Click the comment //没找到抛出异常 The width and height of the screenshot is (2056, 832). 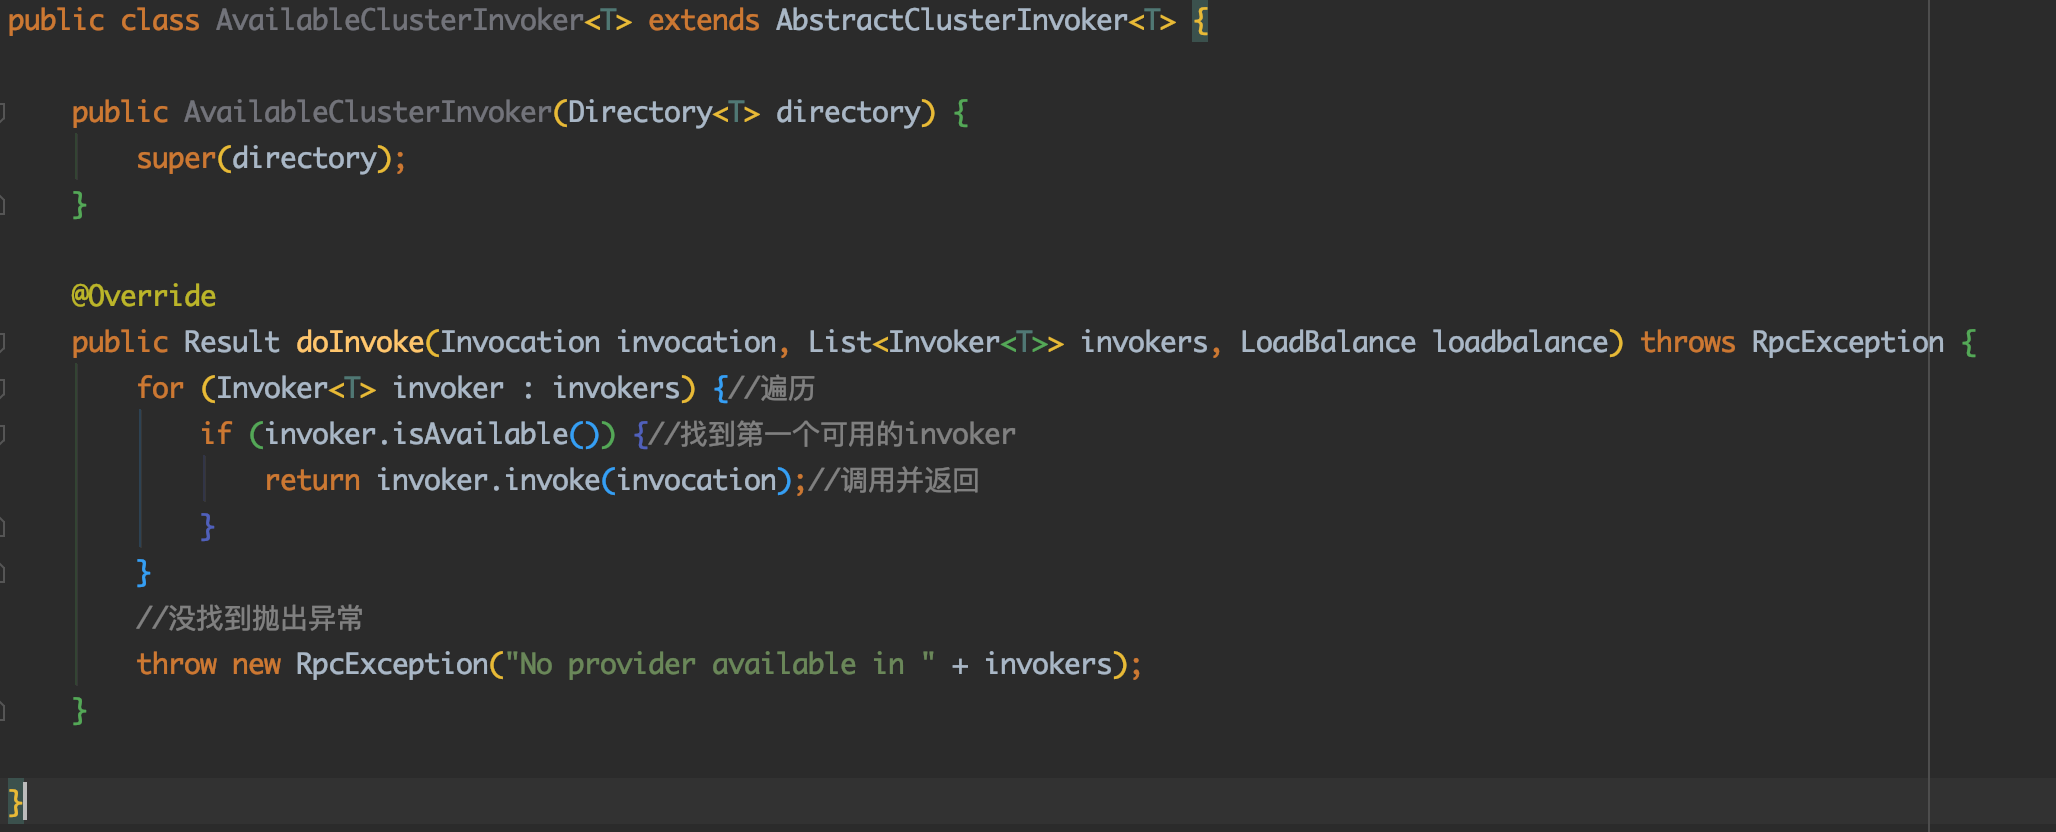click(250, 618)
